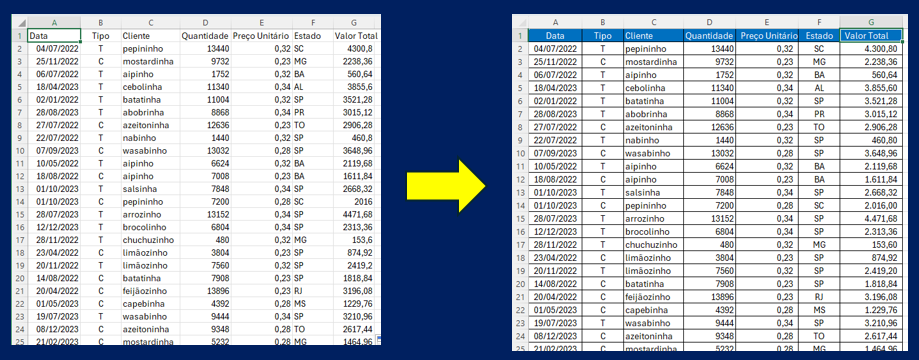This screenshot has width=919, height=360.
Task: Select the cell showing 153,60
Action: [x=872, y=244]
